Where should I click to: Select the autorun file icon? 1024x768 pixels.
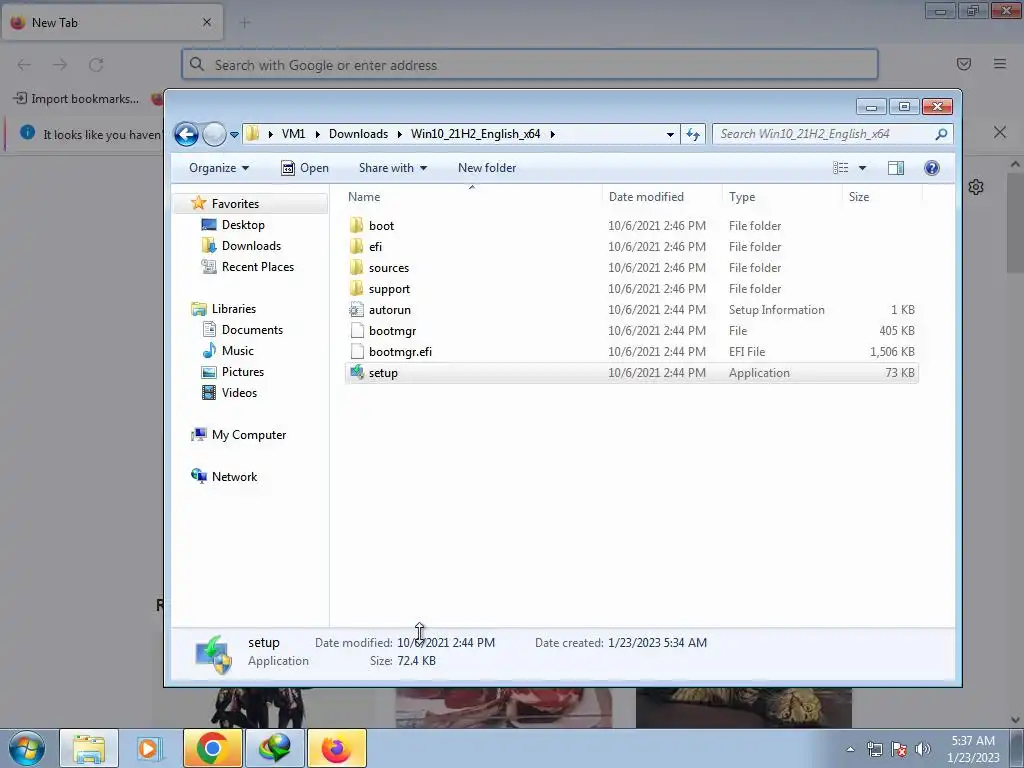point(357,310)
